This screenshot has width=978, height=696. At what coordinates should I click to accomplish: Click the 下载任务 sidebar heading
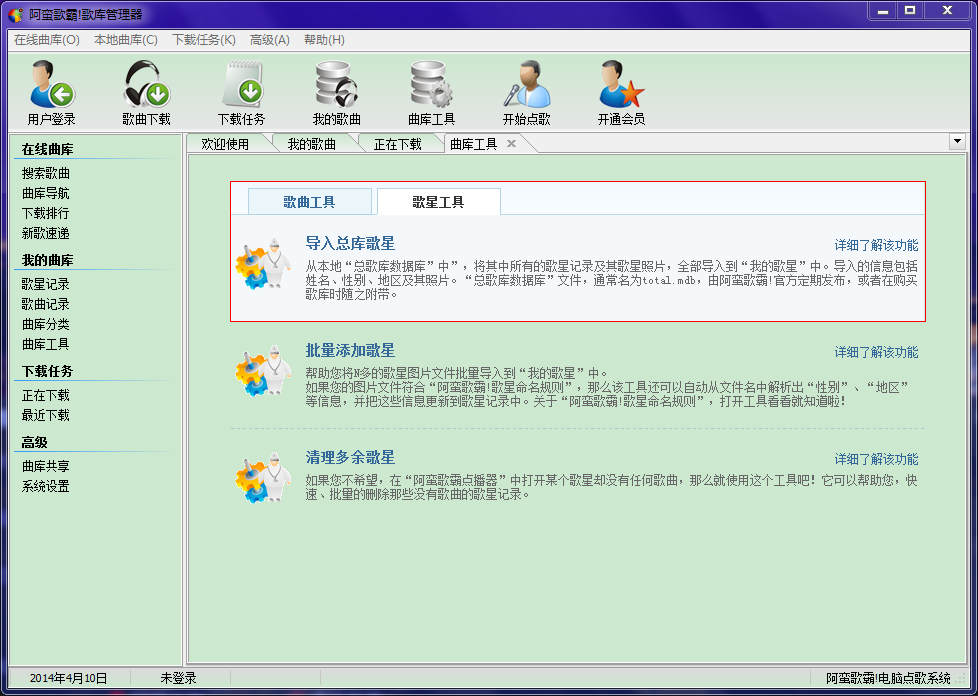tap(47, 372)
